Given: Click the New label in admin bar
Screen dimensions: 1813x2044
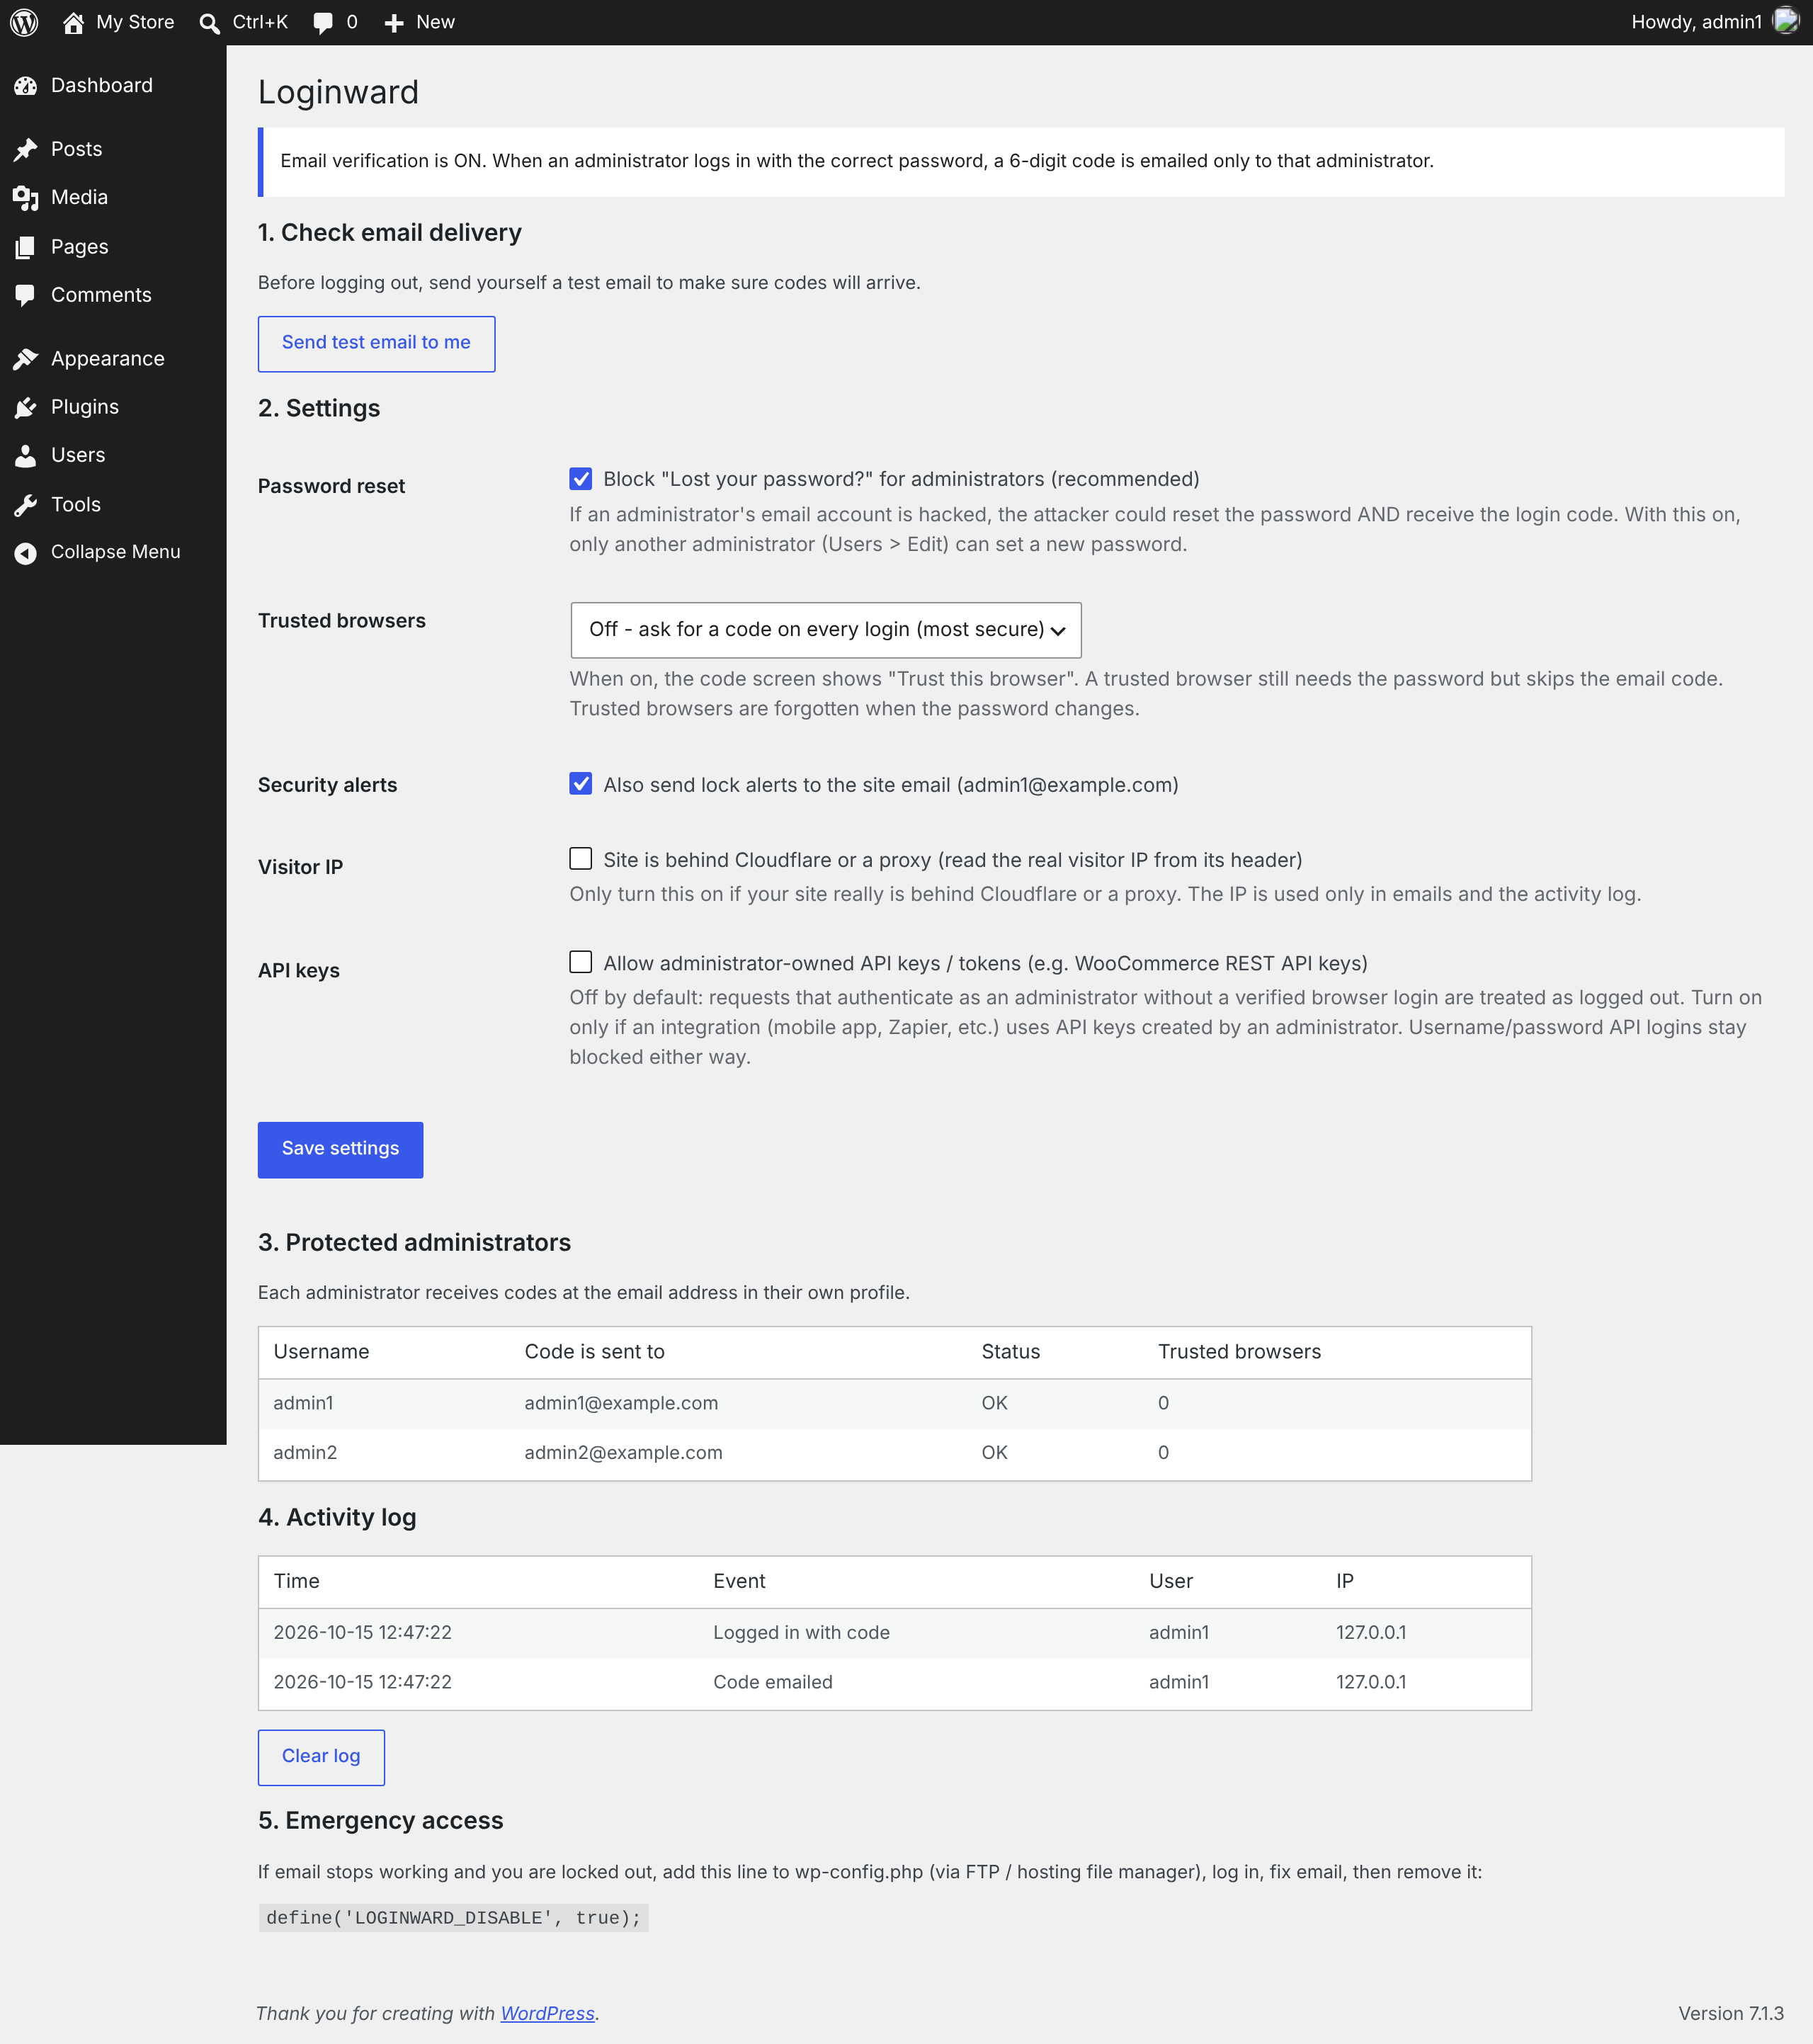Looking at the screenshot, I should (x=435, y=22).
